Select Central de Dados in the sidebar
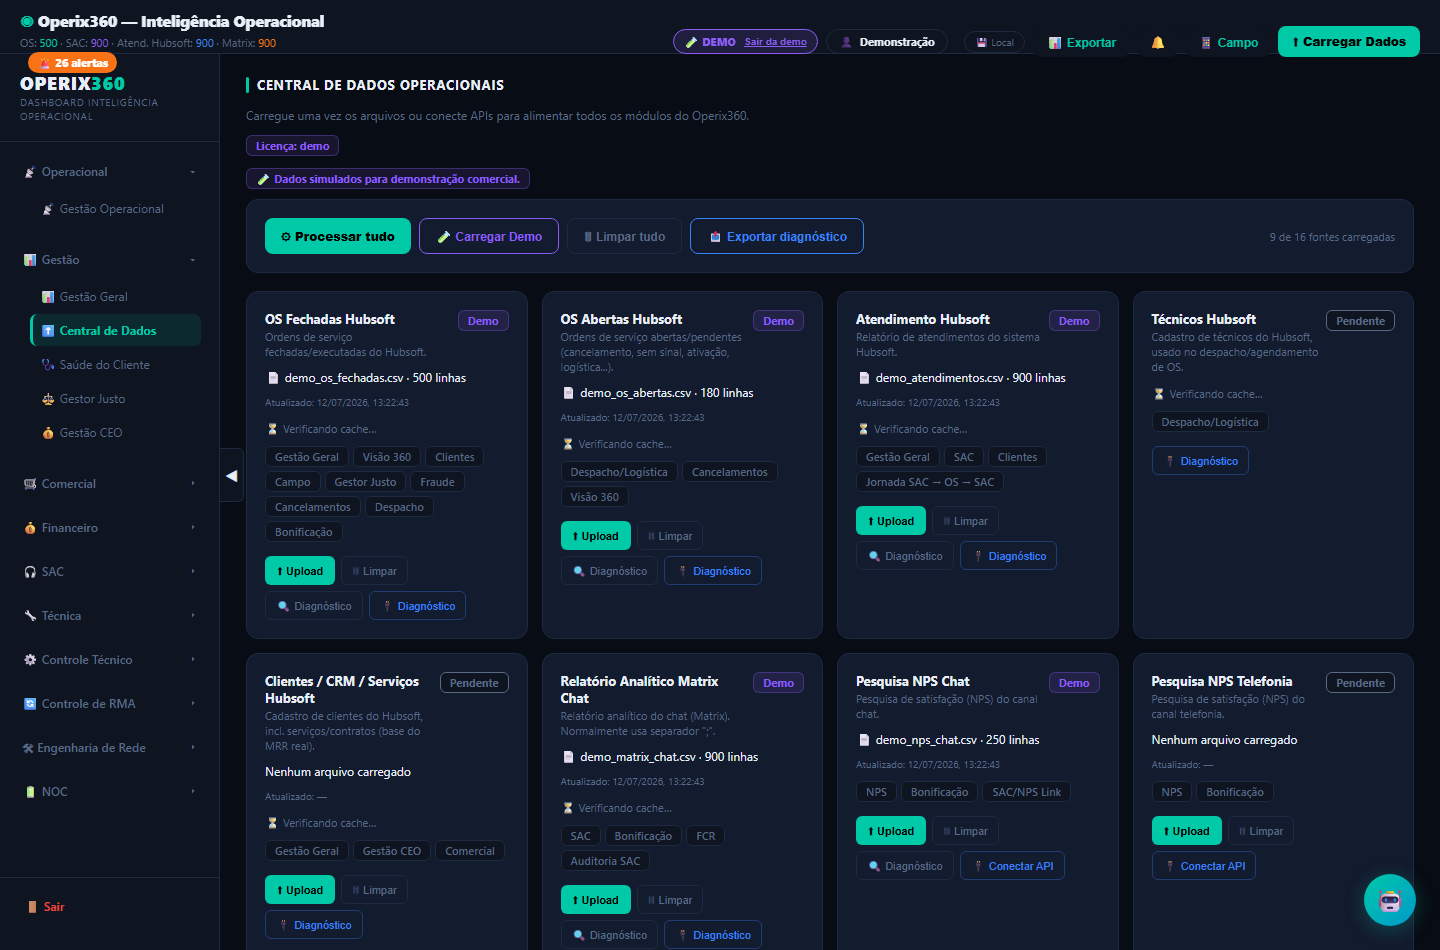Viewport: 1440px width, 950px height. 115,331
